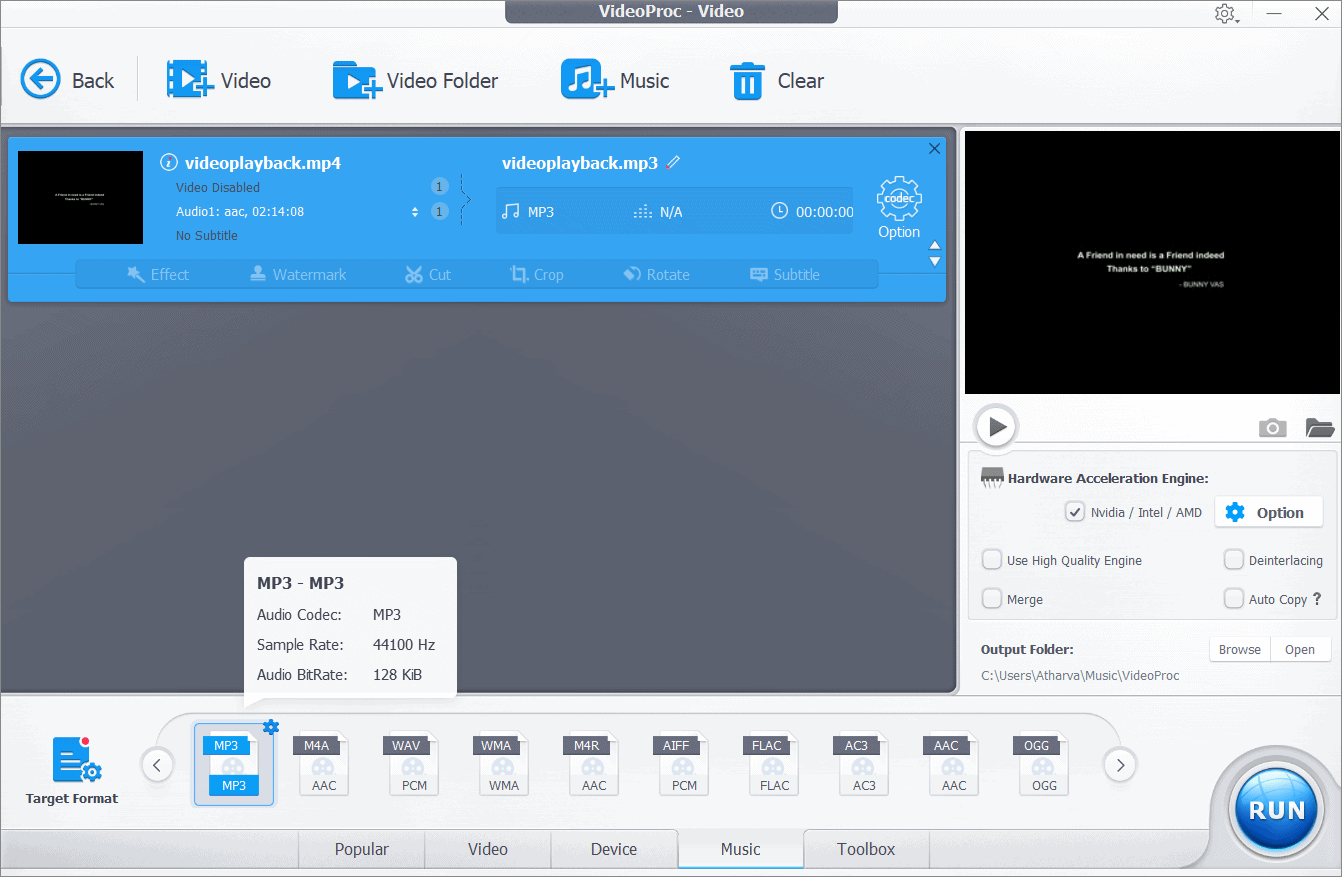This screenshot has width=1342, height=877.
Task: Select the WMA format
Action: pos(504,765)
